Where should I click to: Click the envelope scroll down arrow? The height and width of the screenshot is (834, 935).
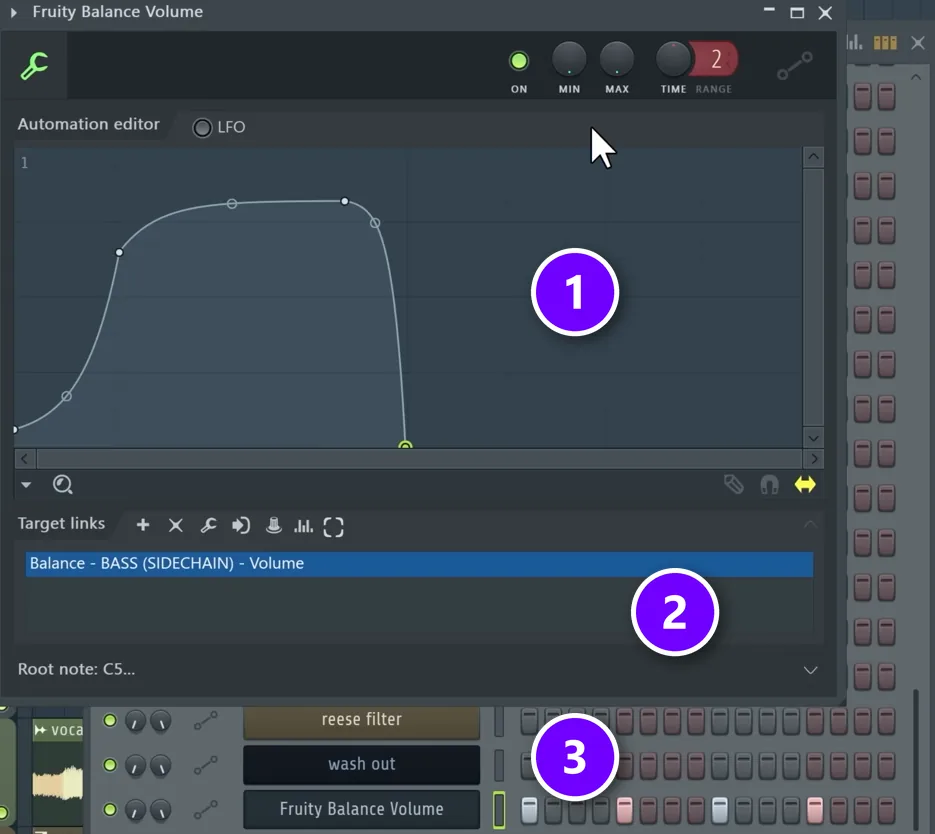coord(813,438)
